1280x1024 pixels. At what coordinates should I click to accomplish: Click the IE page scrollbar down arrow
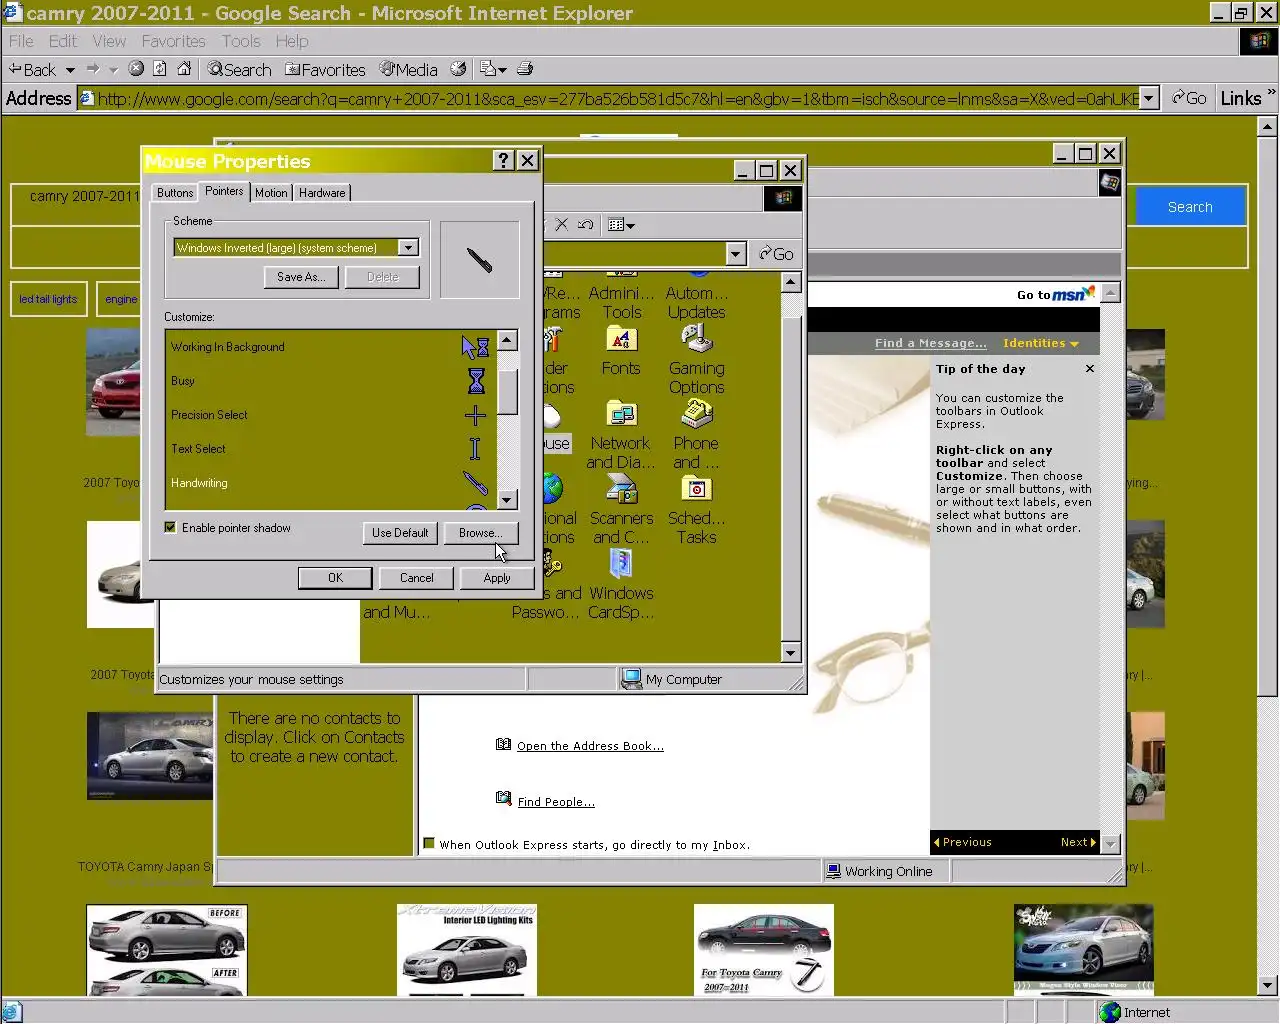[x=1267, y=985]
